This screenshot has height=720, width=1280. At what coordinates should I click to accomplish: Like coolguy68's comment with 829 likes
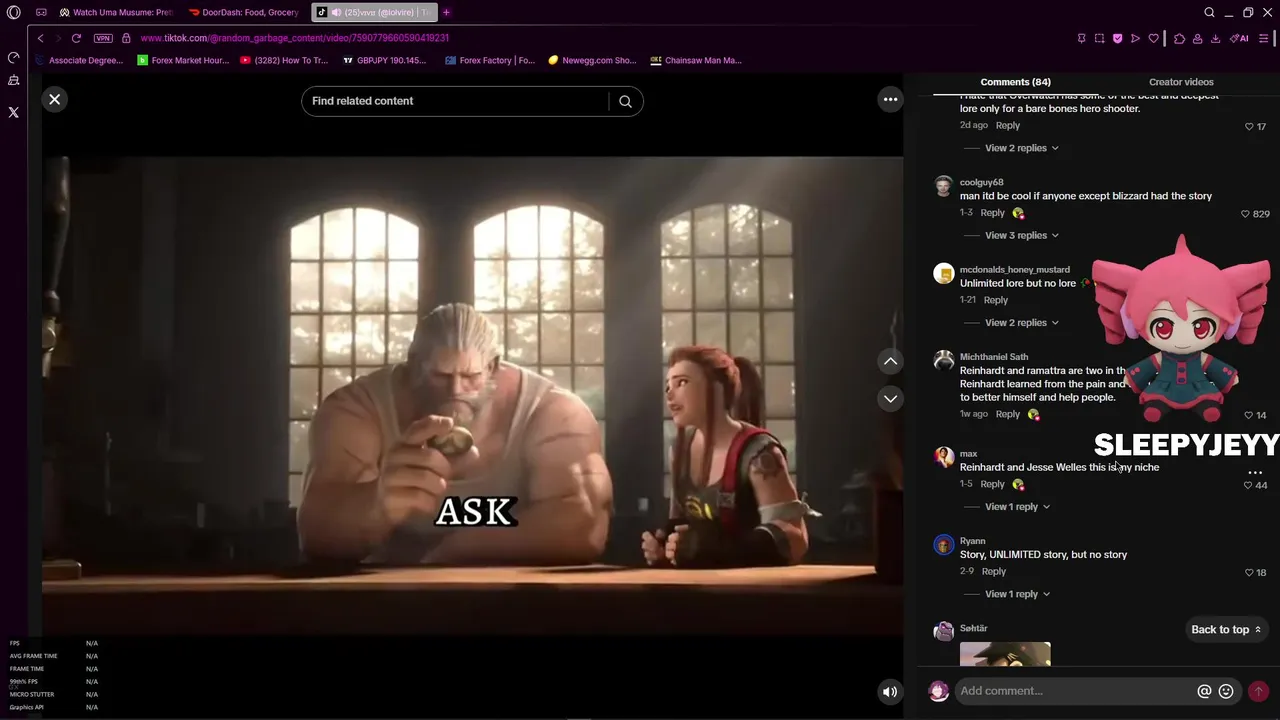[1245, 214]
